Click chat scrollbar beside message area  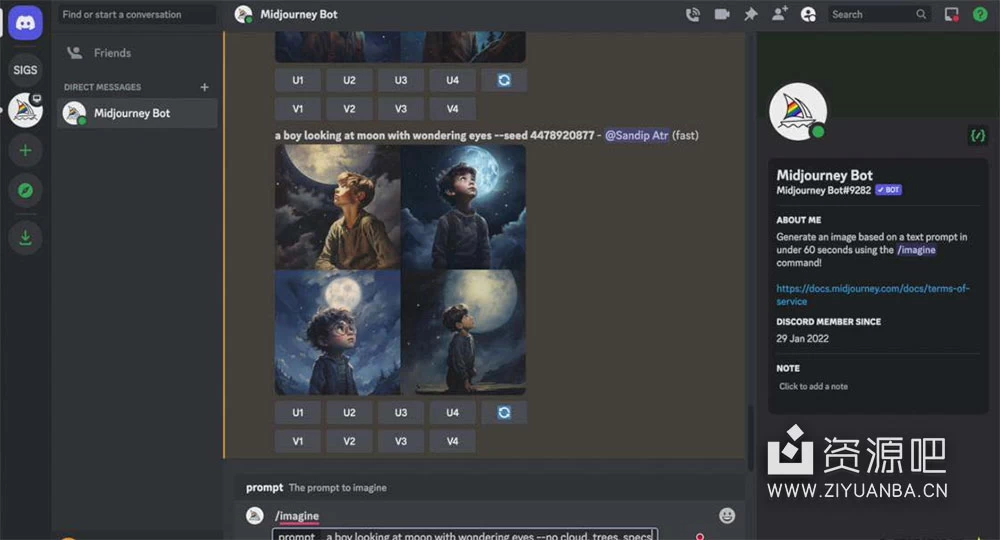coord(750,437)
